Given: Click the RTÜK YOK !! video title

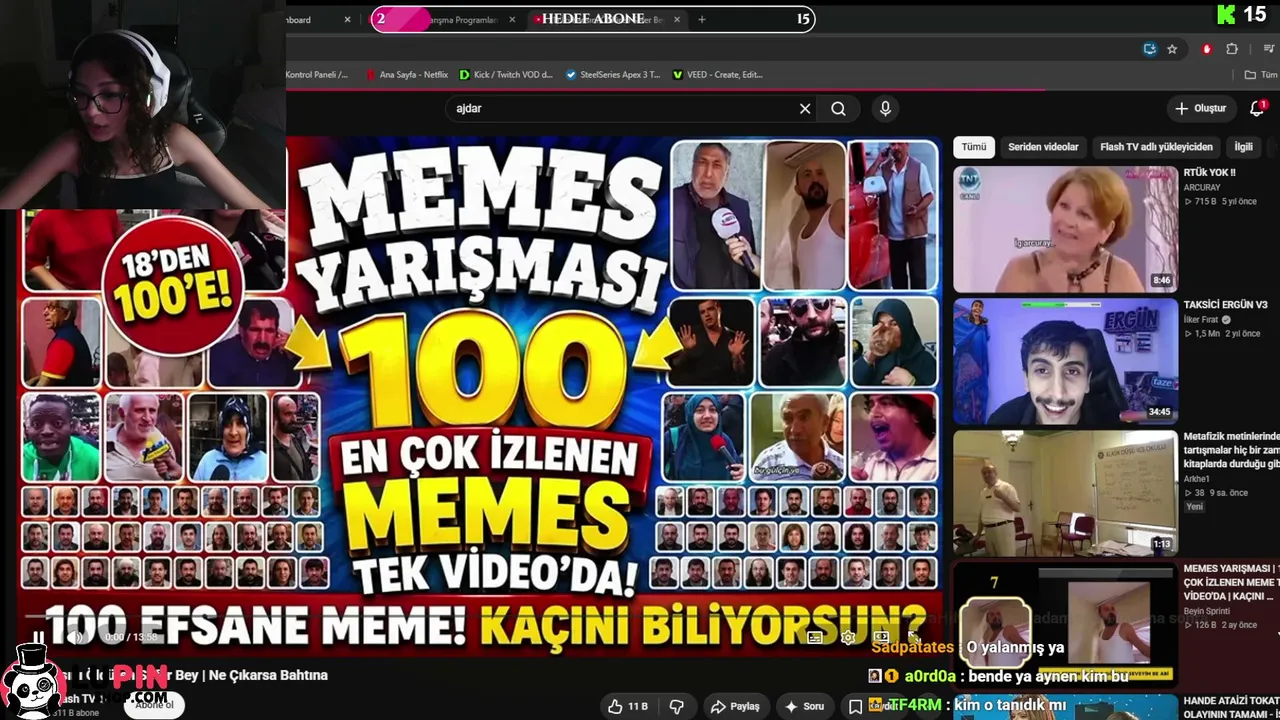Looking at the screenshot, I should tap(1209, 173).
